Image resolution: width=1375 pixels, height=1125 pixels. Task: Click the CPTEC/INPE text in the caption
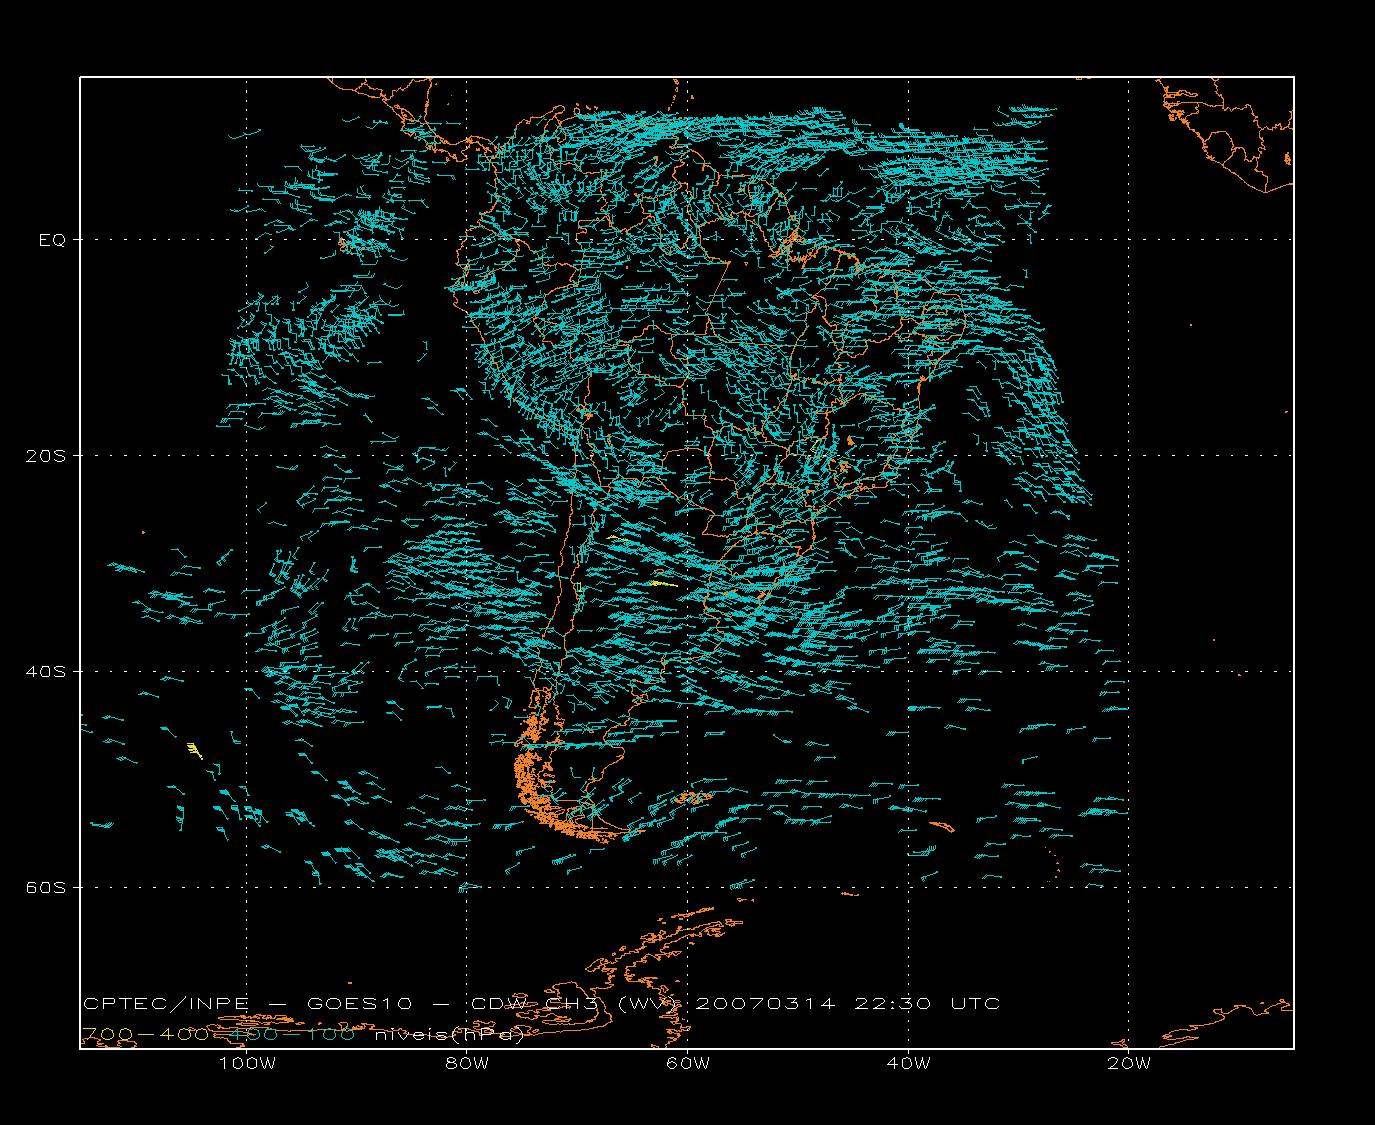pos(166,1003)
